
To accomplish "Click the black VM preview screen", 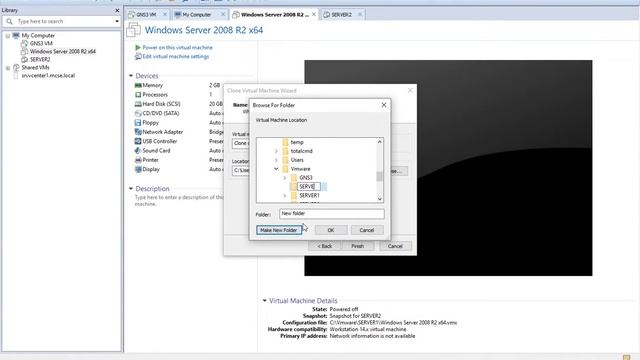I will click(448, 168).
